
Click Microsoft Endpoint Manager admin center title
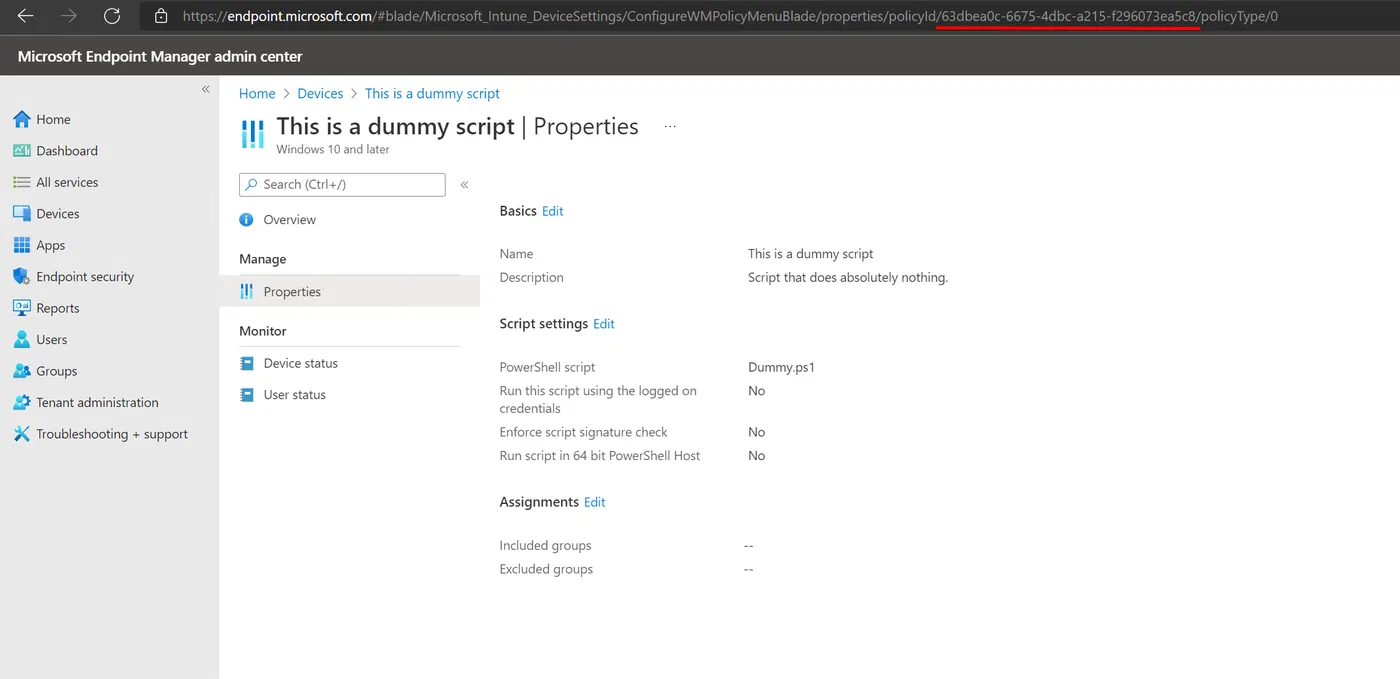tap(160, 57)
